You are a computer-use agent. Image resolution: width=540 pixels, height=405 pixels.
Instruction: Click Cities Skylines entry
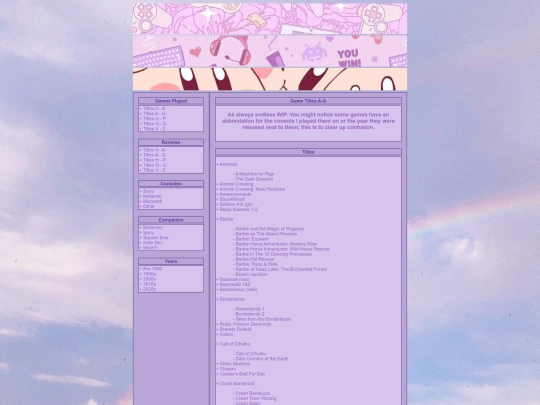click(235, 364)
